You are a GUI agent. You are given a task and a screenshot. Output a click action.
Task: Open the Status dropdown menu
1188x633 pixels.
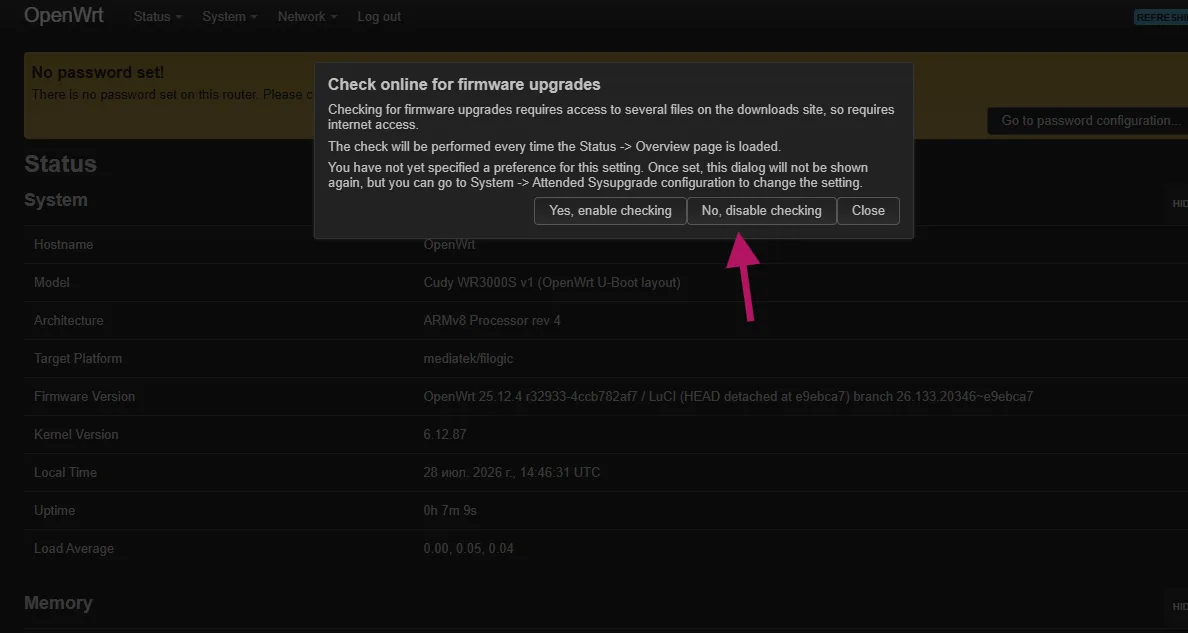pos(158,17)
